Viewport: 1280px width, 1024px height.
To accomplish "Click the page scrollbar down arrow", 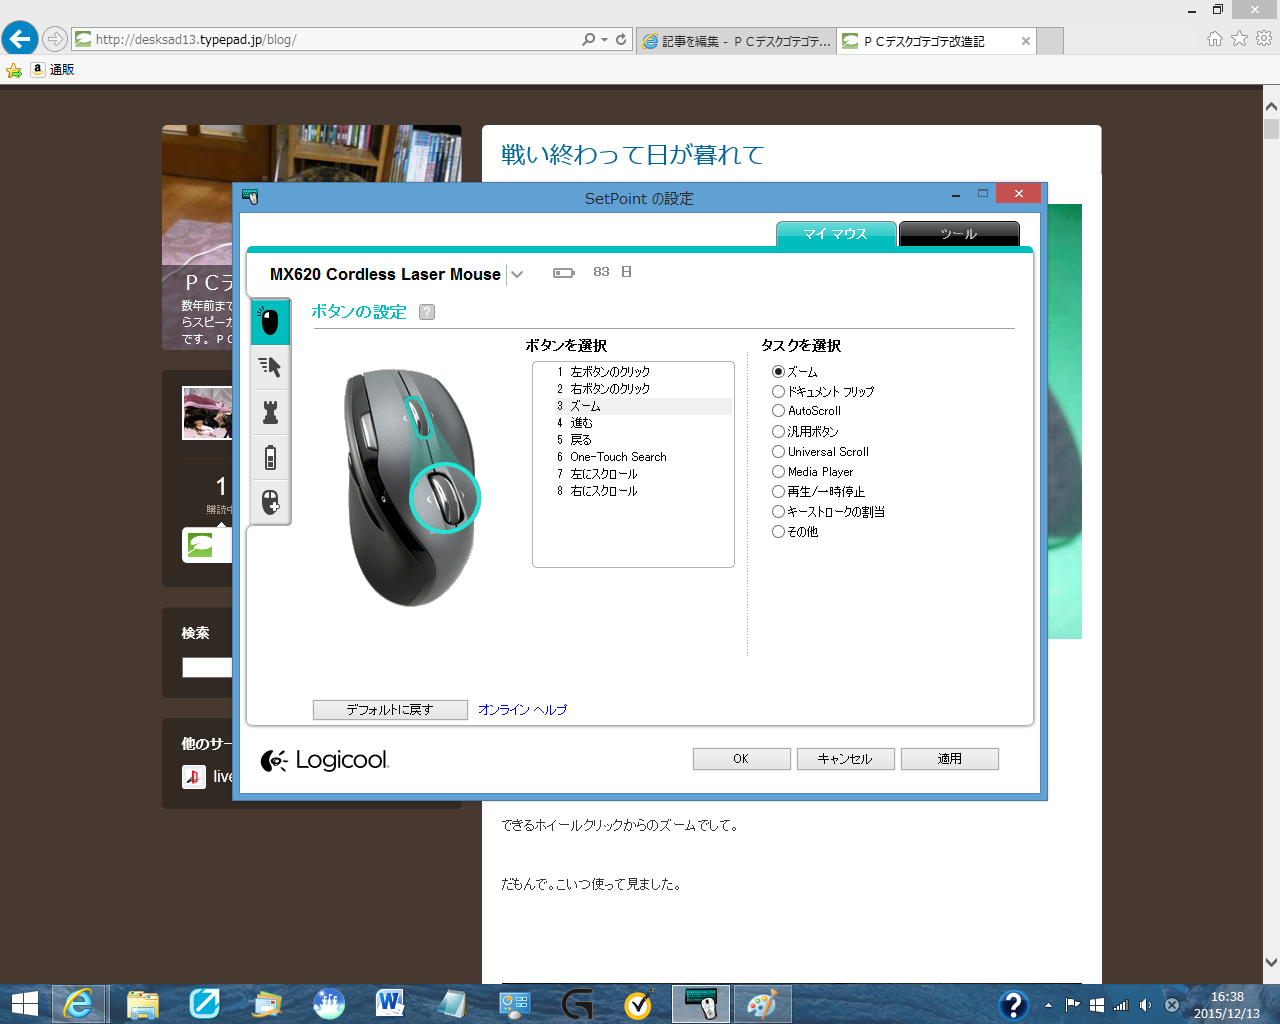I will 1271,963.
